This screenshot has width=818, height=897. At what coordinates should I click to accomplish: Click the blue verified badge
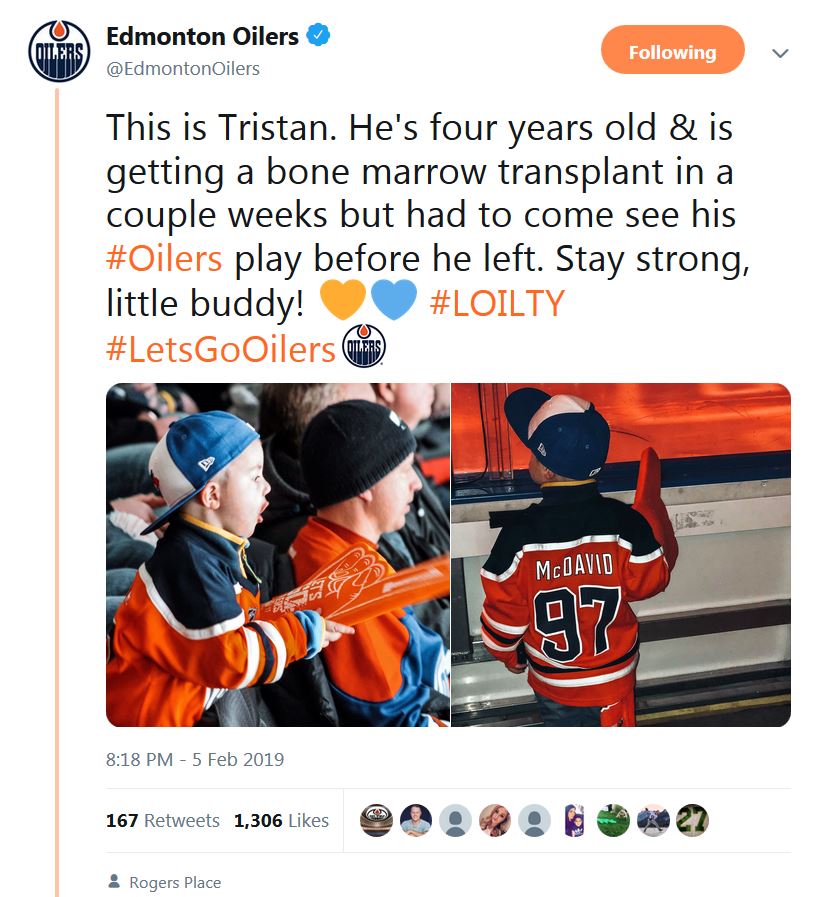tap(319, 37)
